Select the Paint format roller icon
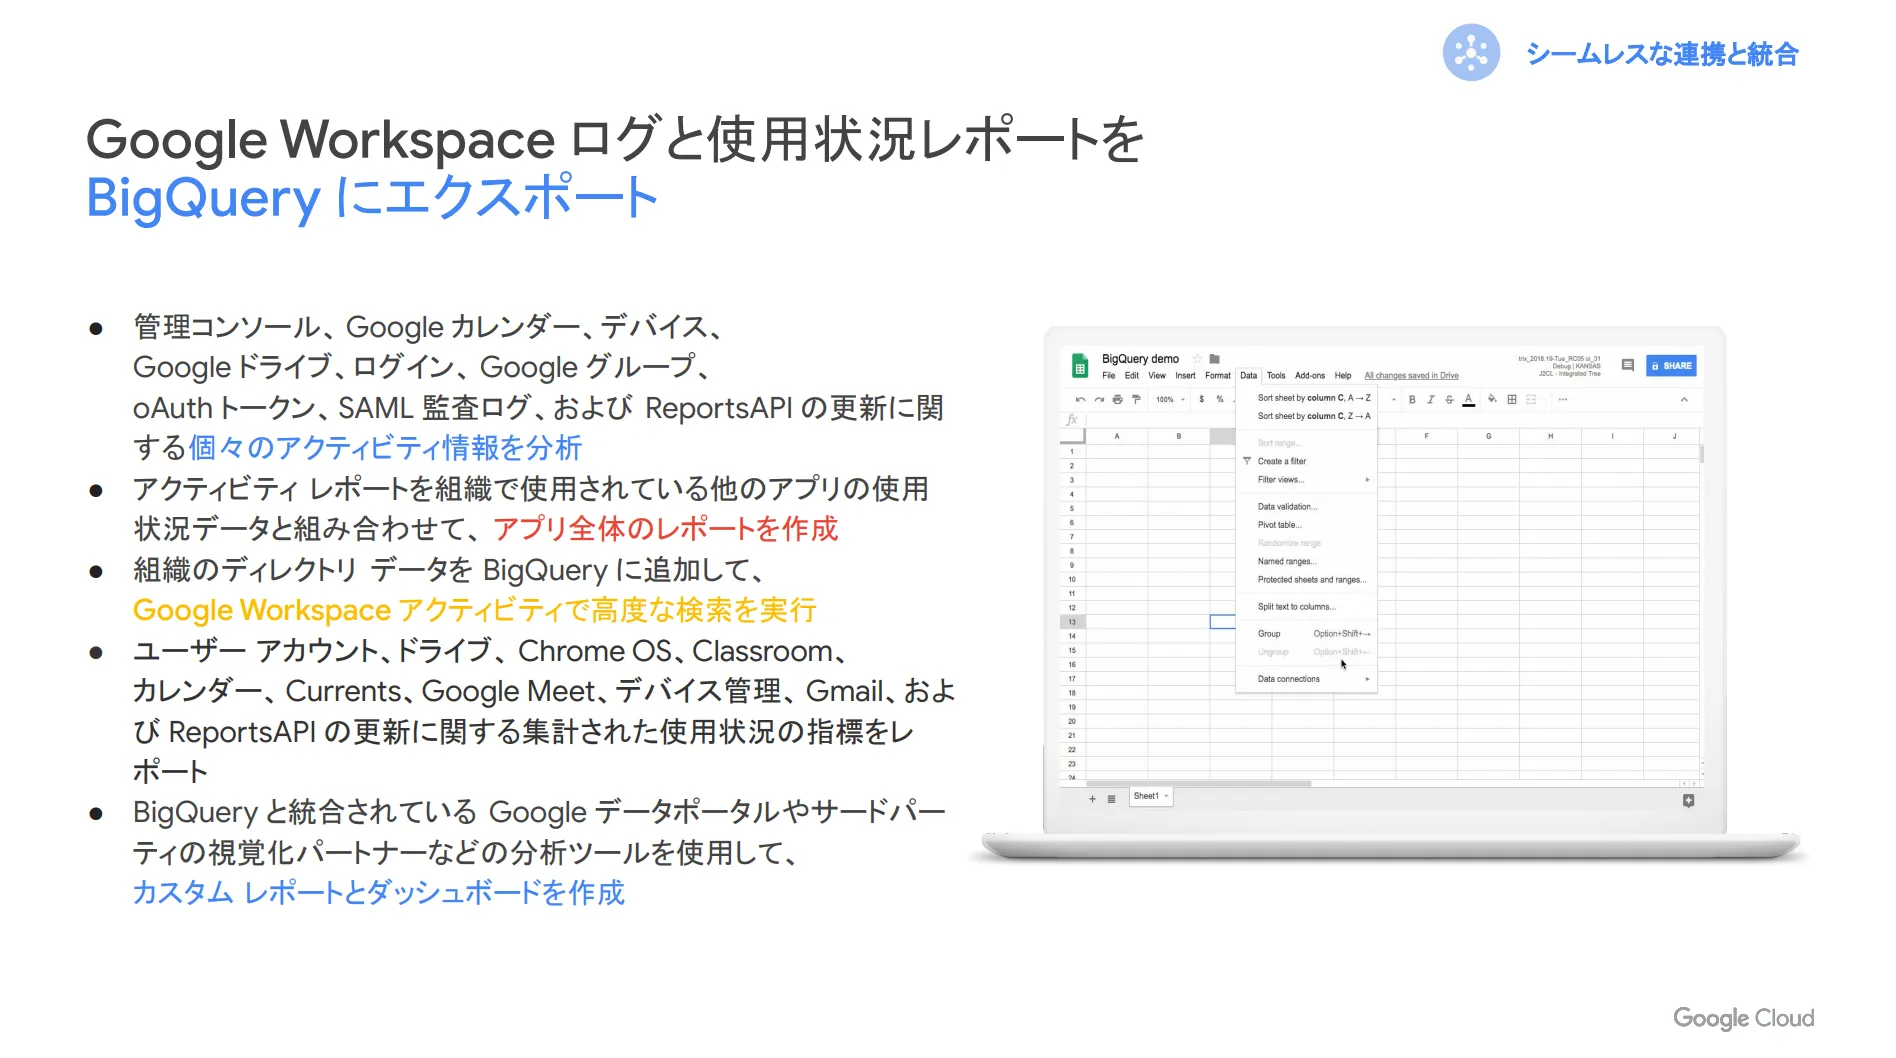Screen dimensions: 1896x1058 tap(1136, 399)
